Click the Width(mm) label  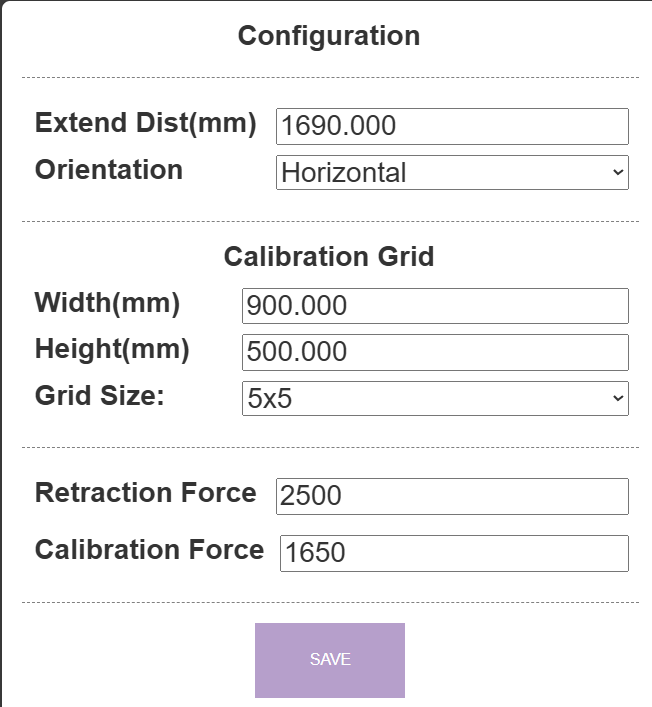(107, 303)
